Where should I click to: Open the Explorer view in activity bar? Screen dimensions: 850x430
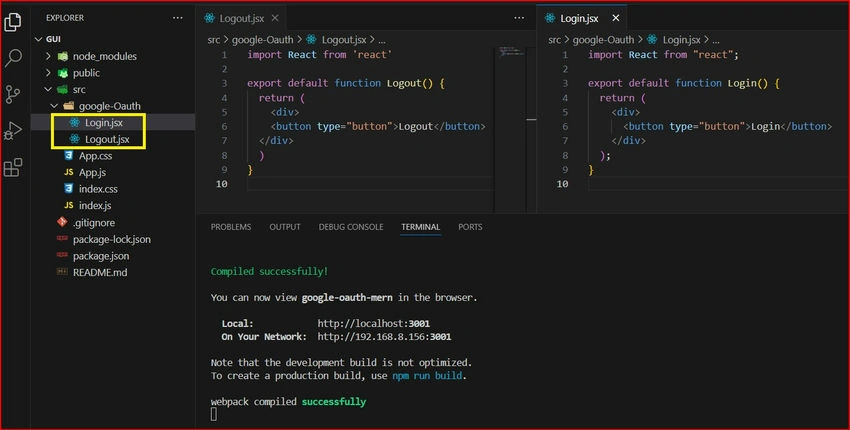pyautogui.click(x=12, y=22)
